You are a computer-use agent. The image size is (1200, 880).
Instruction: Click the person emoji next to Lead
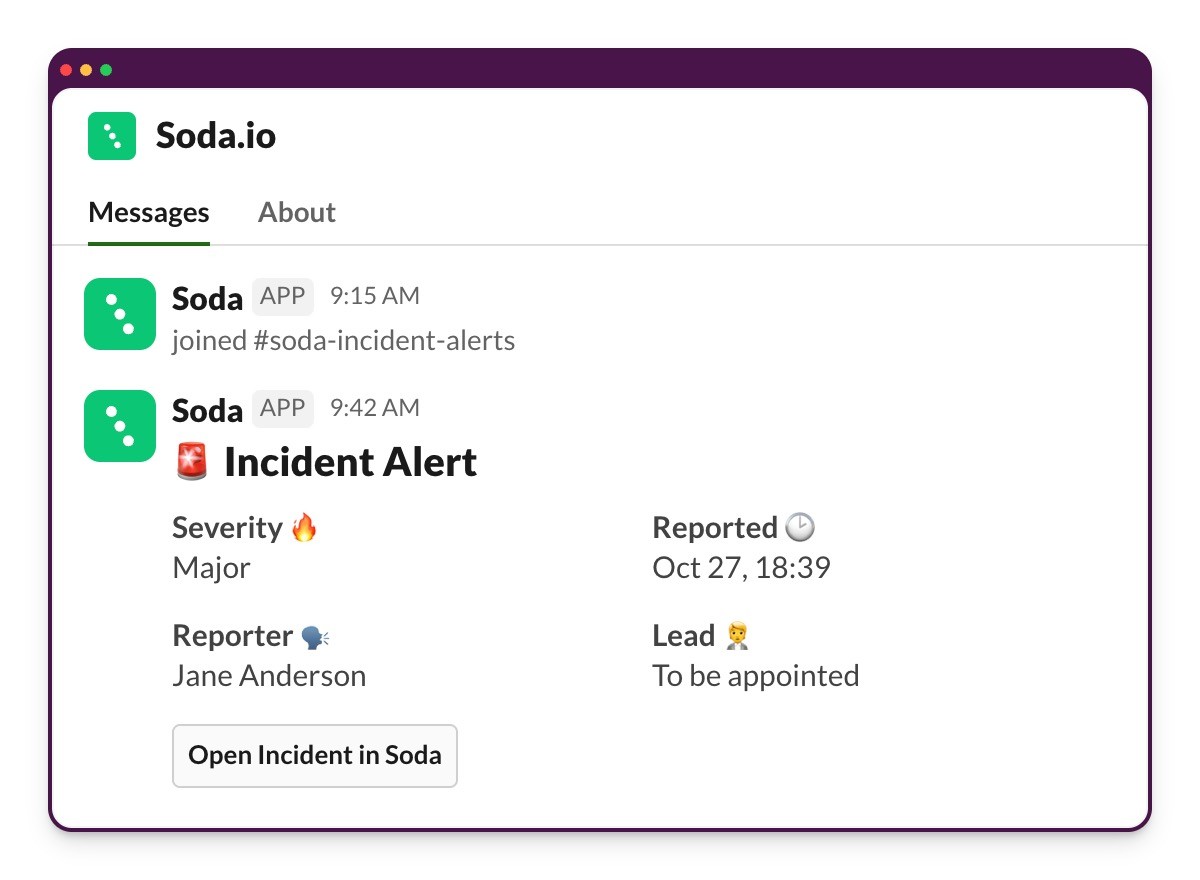click(738, 636)
